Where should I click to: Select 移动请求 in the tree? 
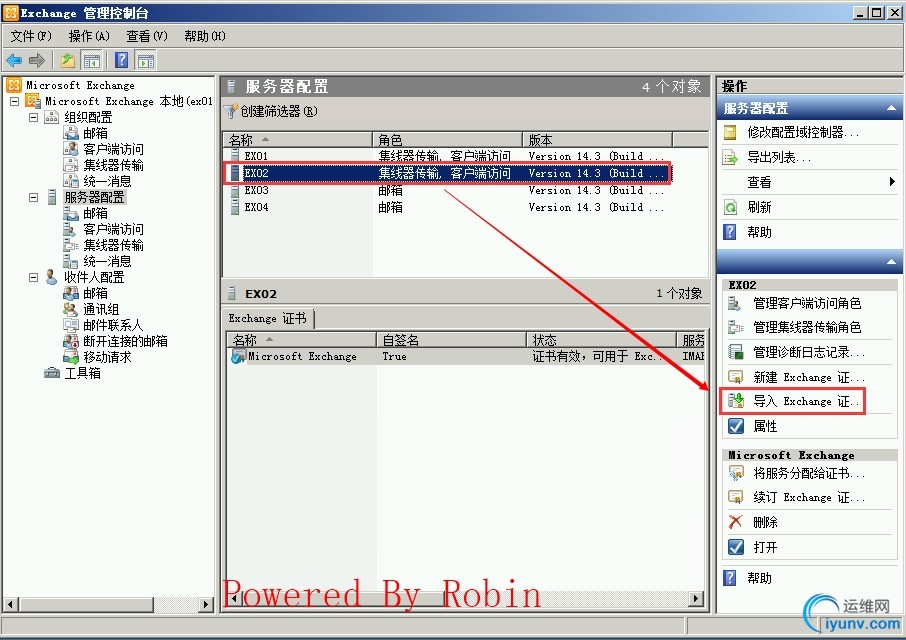[107, 357]
